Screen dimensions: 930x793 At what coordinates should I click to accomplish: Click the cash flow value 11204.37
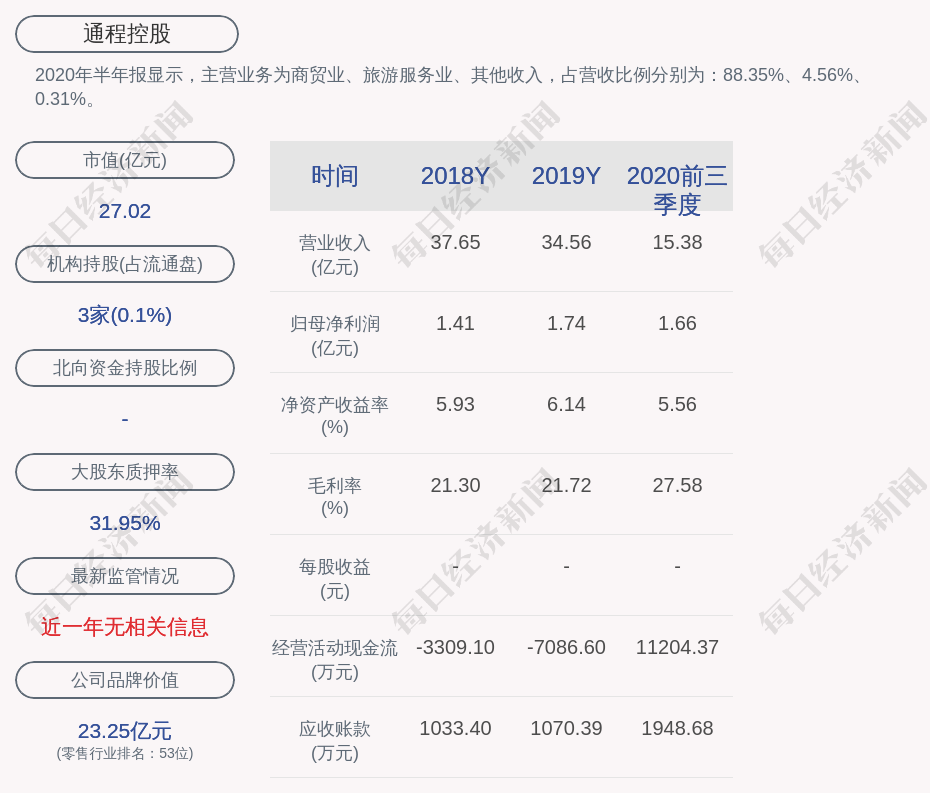[677, 648]
